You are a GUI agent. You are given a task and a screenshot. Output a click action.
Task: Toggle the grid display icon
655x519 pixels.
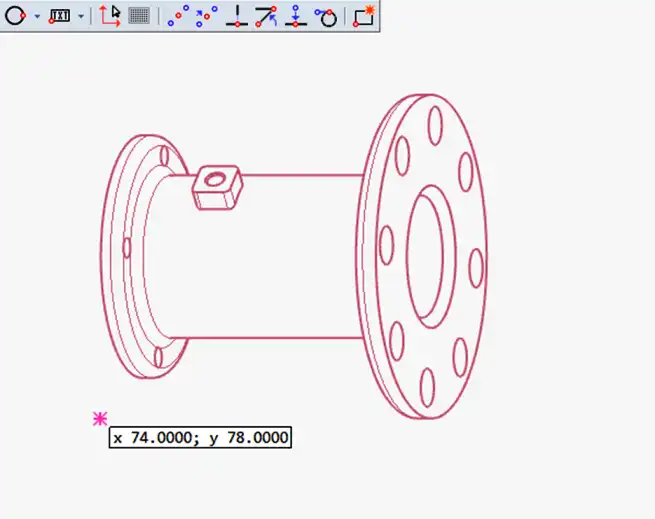140,16
